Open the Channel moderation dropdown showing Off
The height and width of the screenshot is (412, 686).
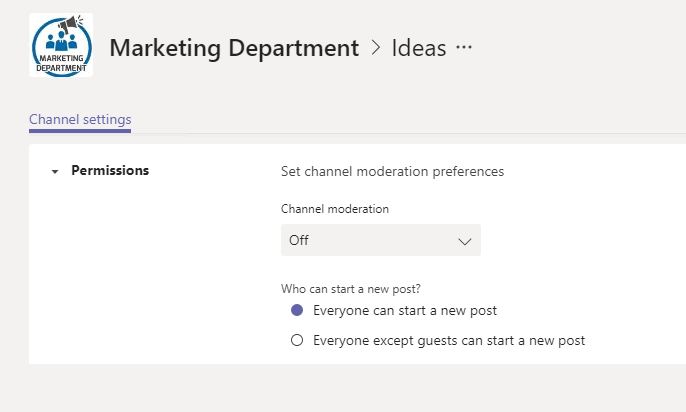(380, 240)
